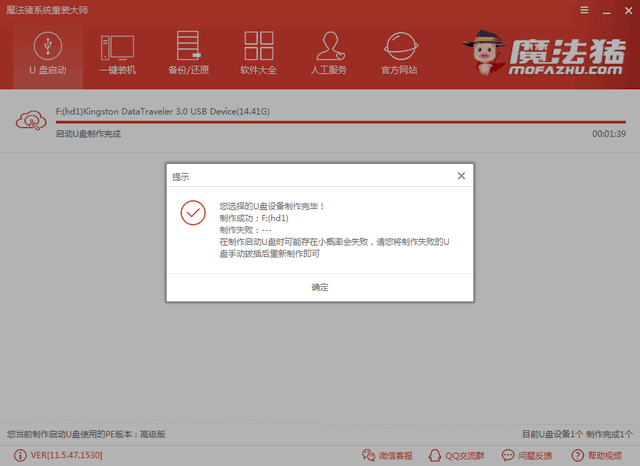640x466 pixels.
Task: Click the 人工服务 manual service icon
Action: click(330, 54)
